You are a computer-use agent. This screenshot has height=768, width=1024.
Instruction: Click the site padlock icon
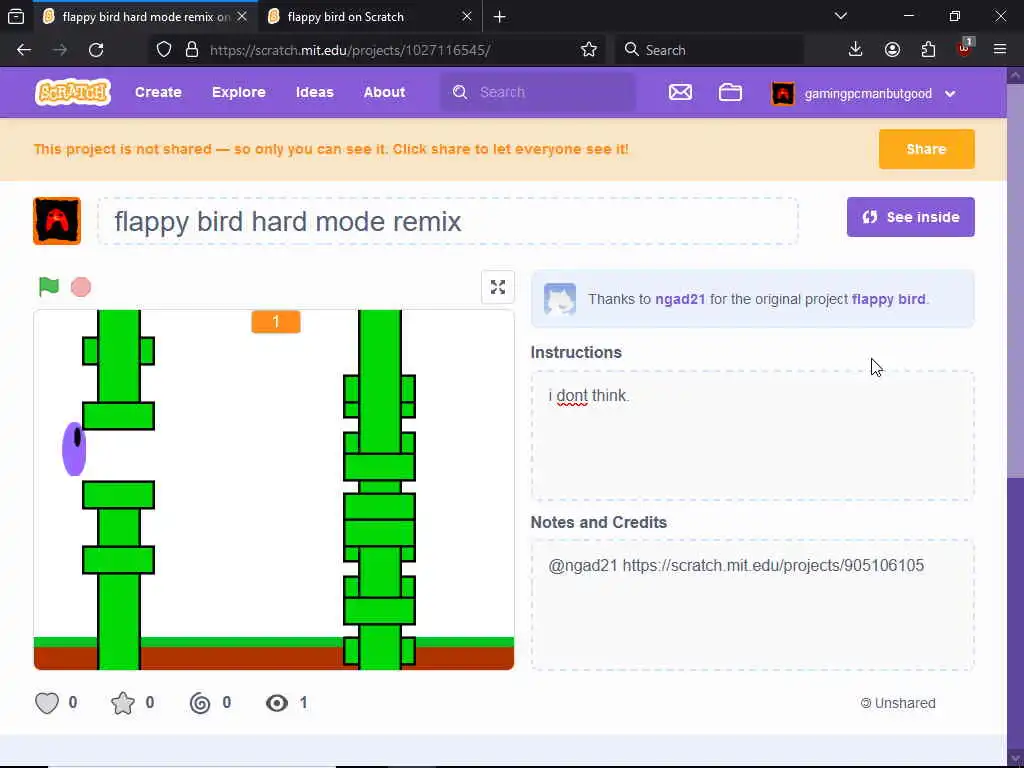point(191,50)
